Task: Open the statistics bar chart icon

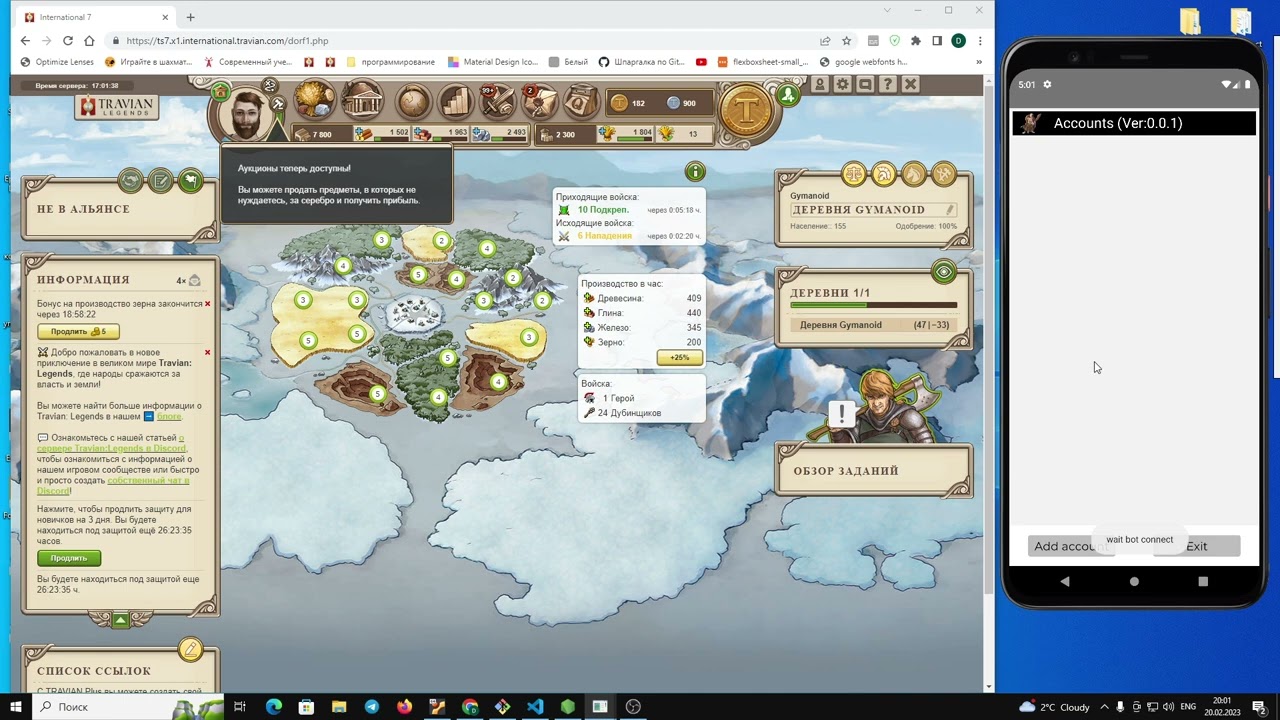Action: click(455, 101)
